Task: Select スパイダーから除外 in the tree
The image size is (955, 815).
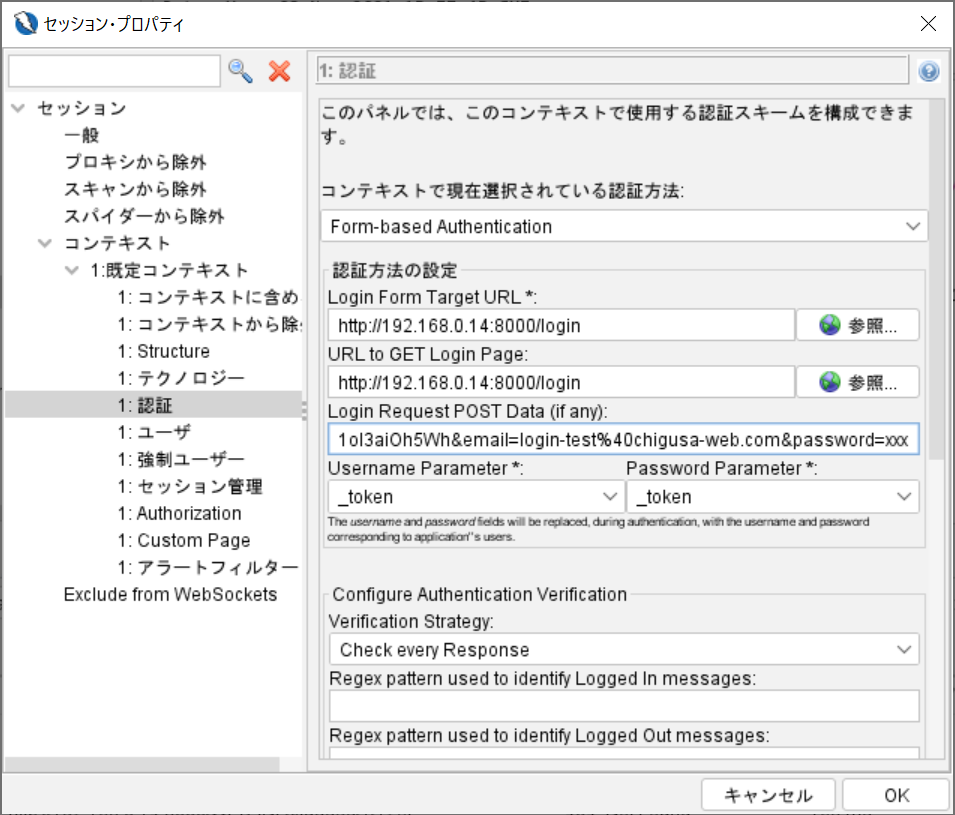Action: [x=144, y=216]
